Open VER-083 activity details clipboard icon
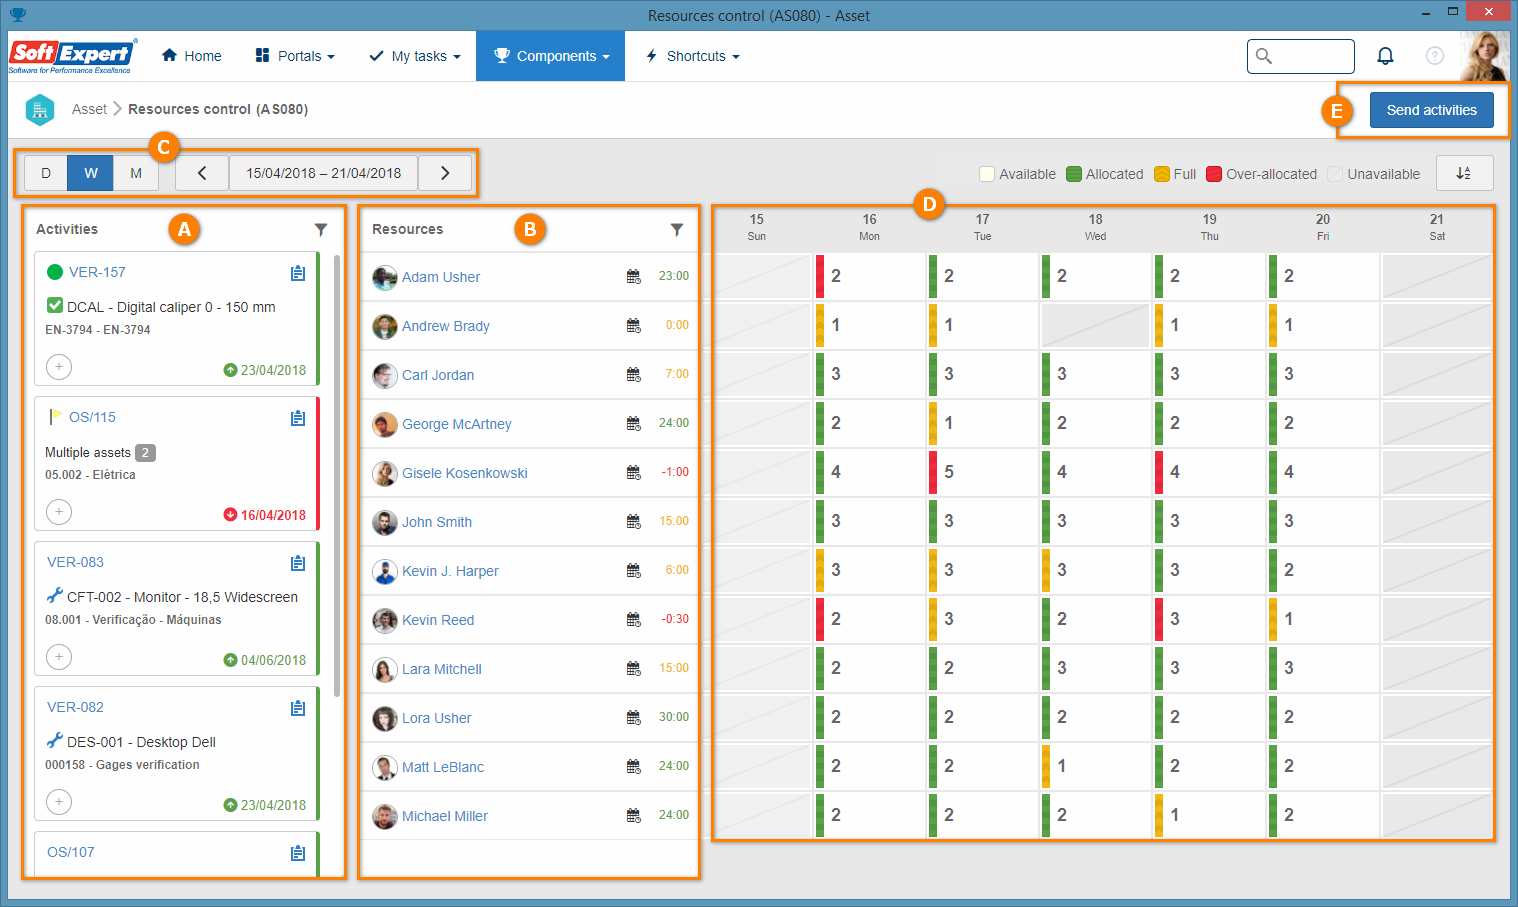 pos(298,563)
